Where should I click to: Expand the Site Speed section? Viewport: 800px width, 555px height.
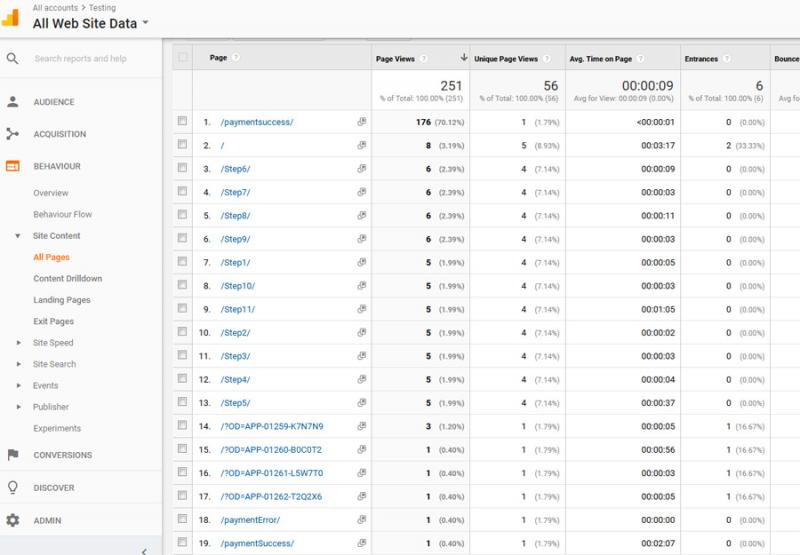(19, 343)
